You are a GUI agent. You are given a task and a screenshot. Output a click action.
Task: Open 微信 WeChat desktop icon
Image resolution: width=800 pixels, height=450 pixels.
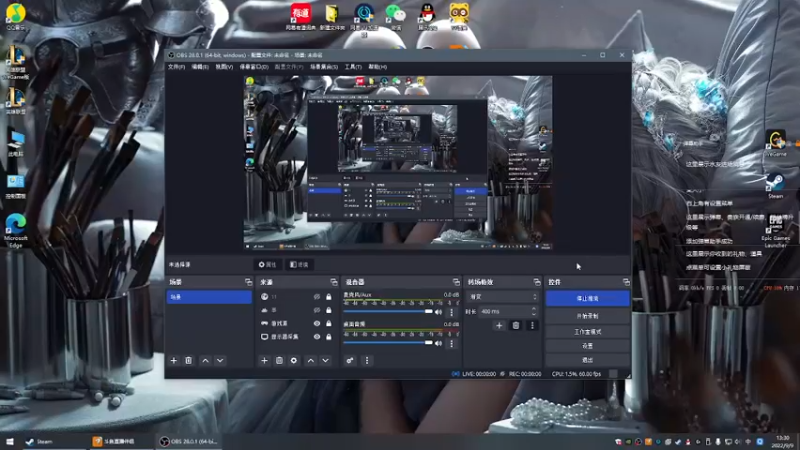[x=395, y=16]
